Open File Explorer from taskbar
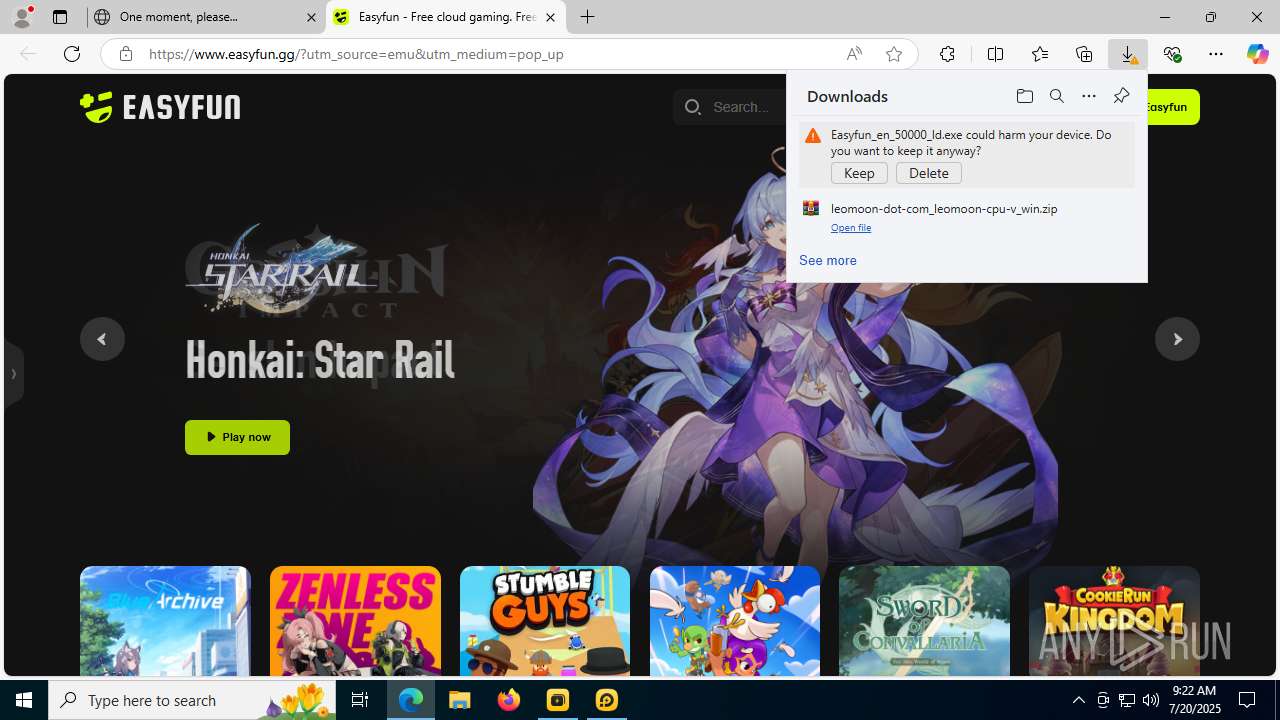 (x=460, y=700)
